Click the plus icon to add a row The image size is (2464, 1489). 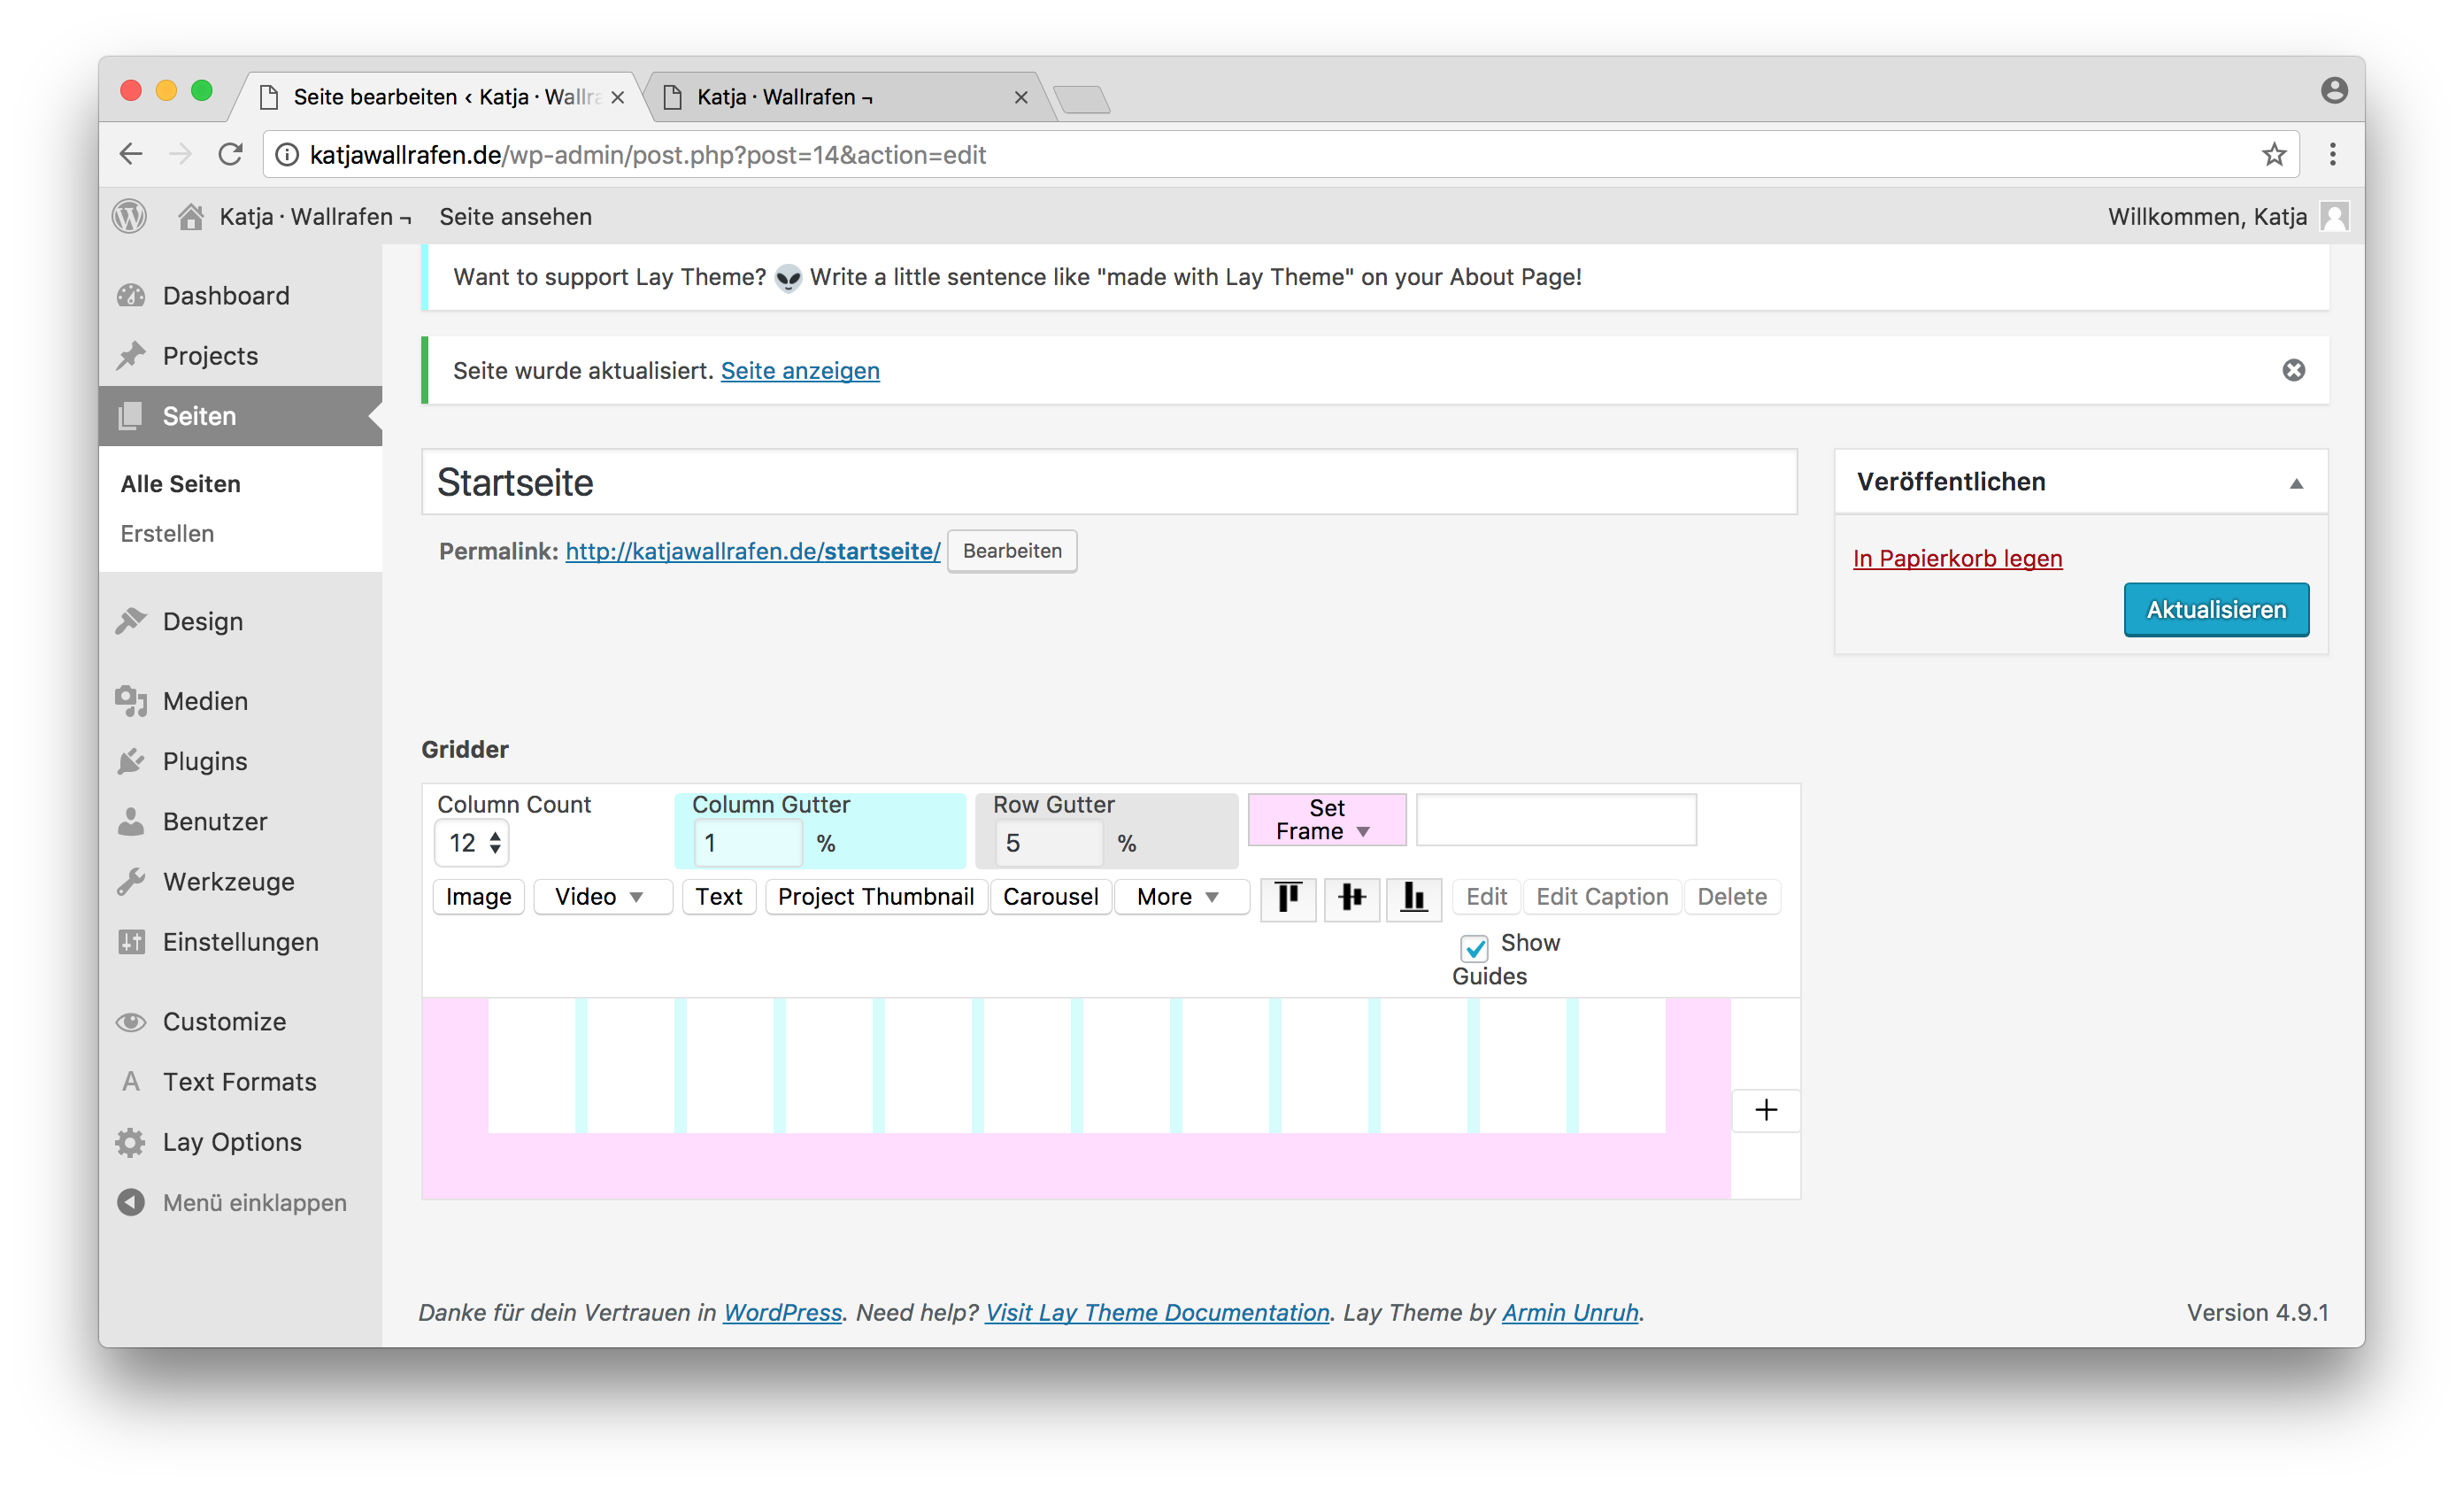coord(1765,1110)
